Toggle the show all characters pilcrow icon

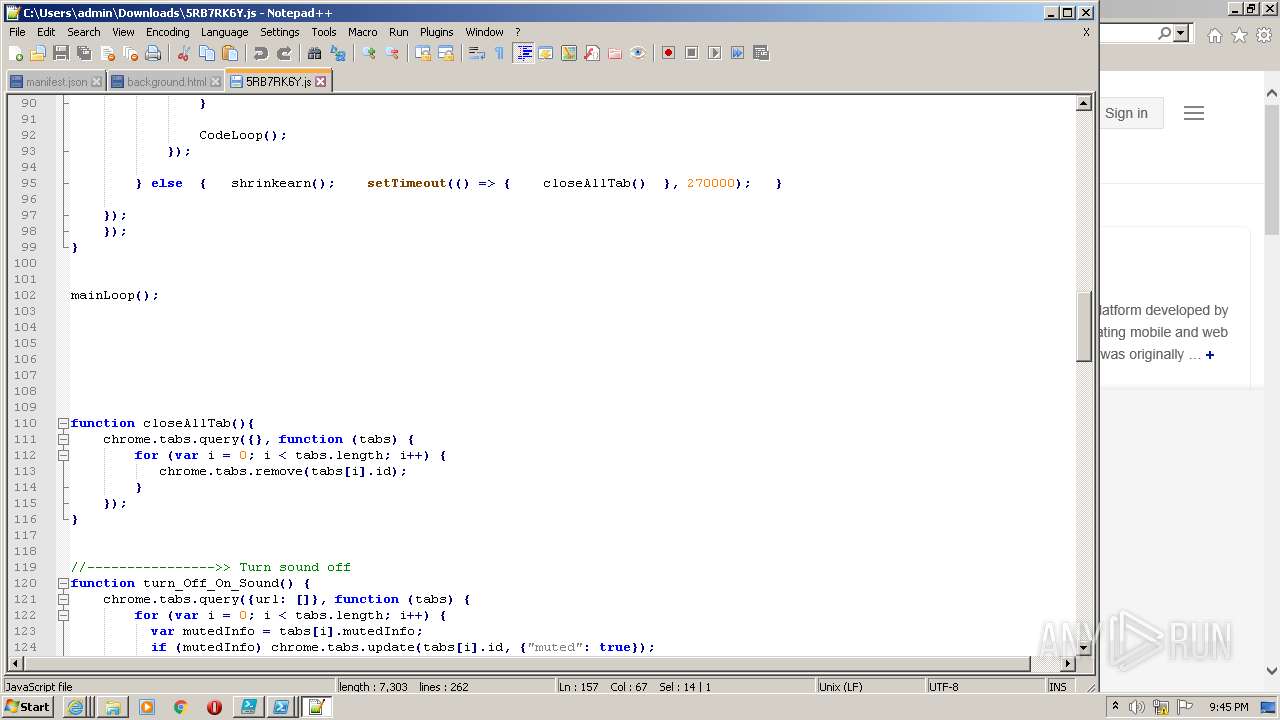(500, 53)
